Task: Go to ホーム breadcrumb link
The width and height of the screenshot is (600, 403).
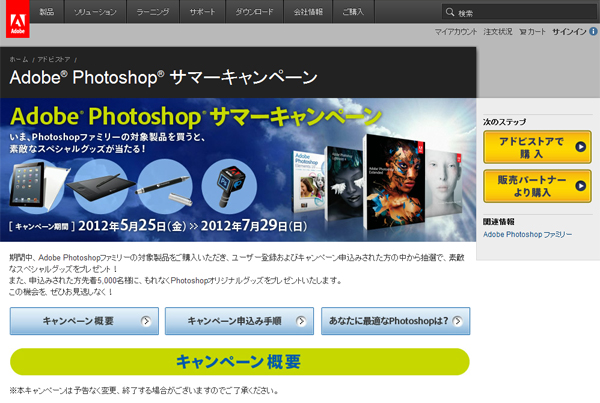Action: 19,59
